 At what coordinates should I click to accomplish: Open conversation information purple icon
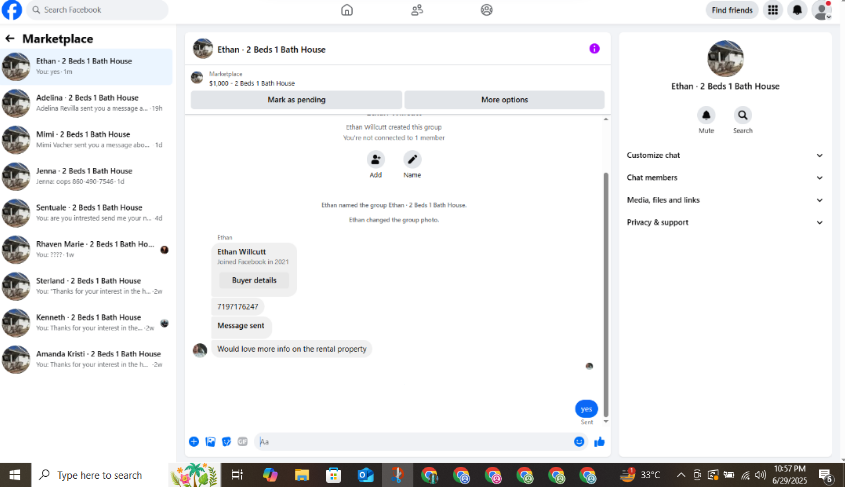(594, 48)
